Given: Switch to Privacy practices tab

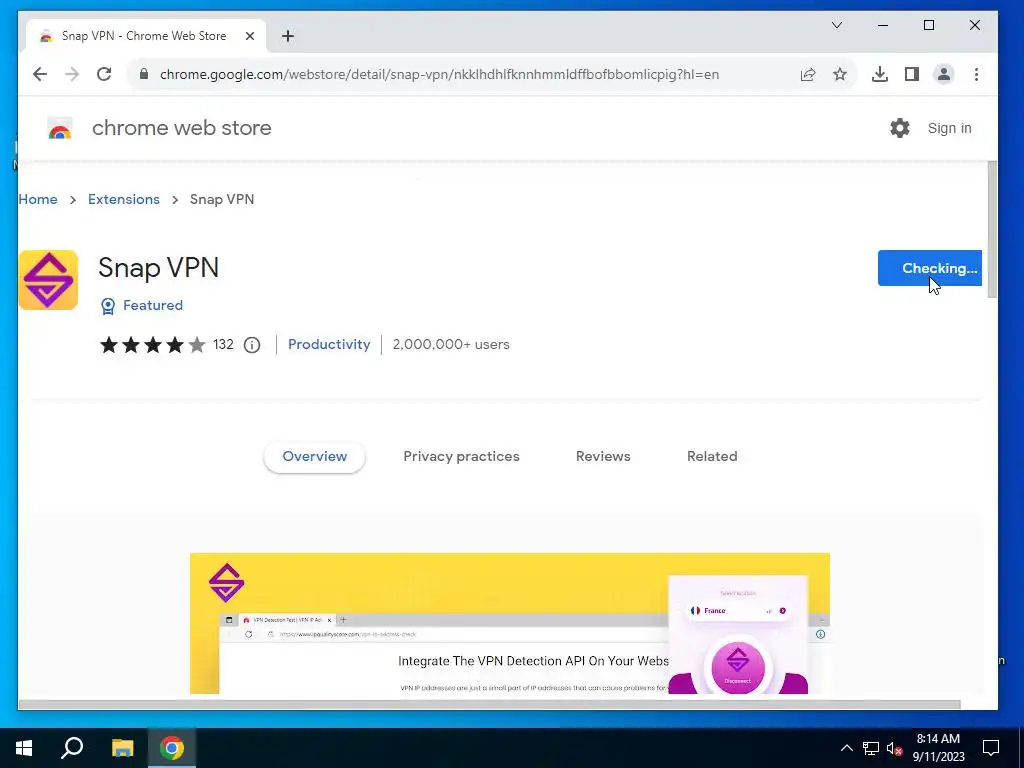Looking at the screenshot, I should coord(461,456).
